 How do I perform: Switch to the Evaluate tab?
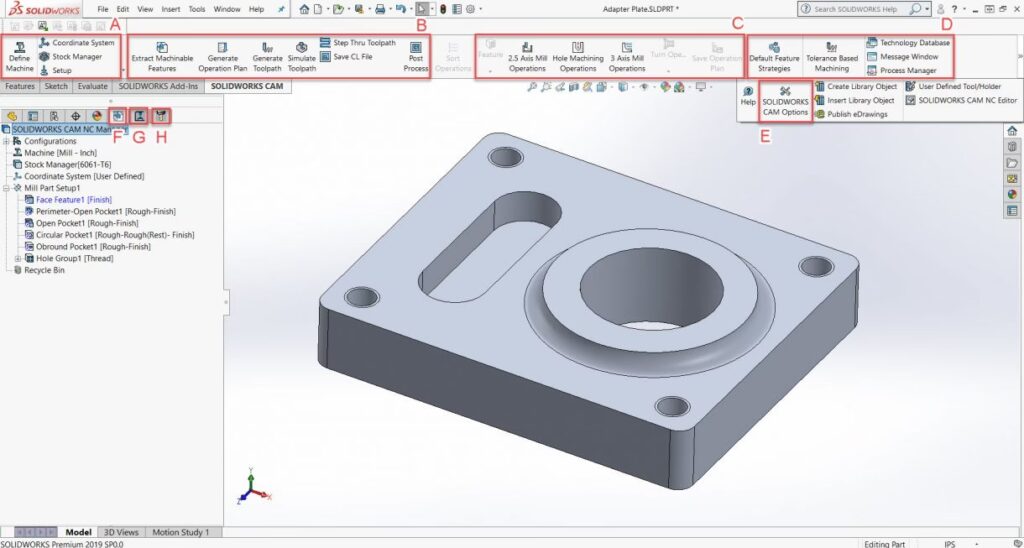point(93,87)
